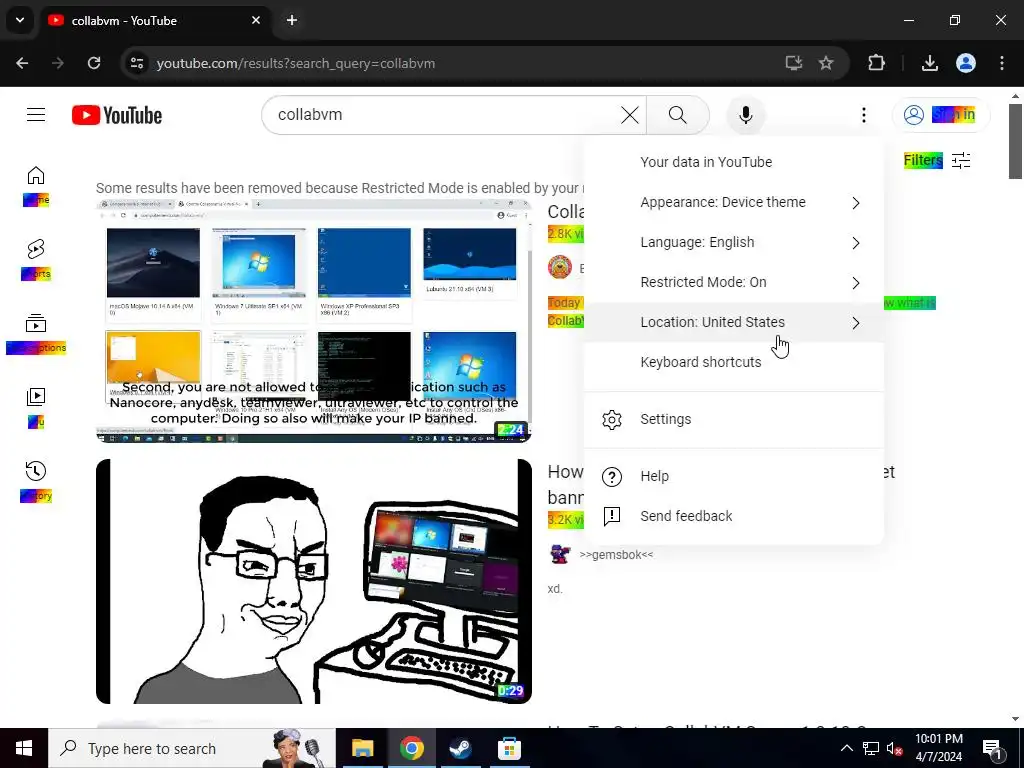
Task: Click in the collabvm search field
Action: [444, 115]
